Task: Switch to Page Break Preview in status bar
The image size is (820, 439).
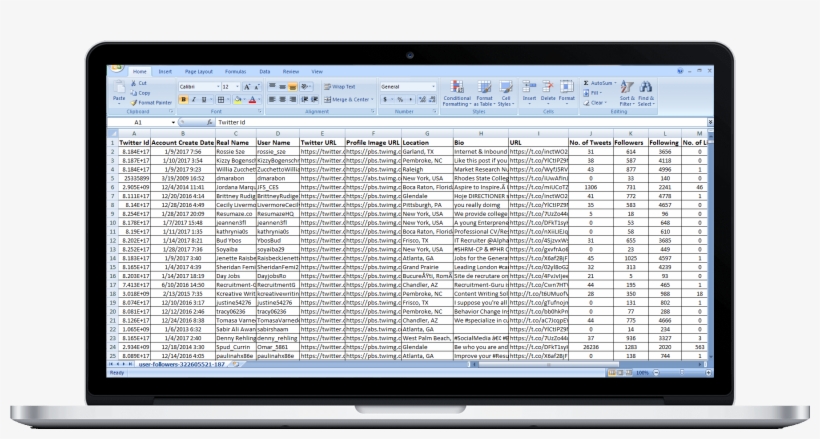Action: coord(628,373)
